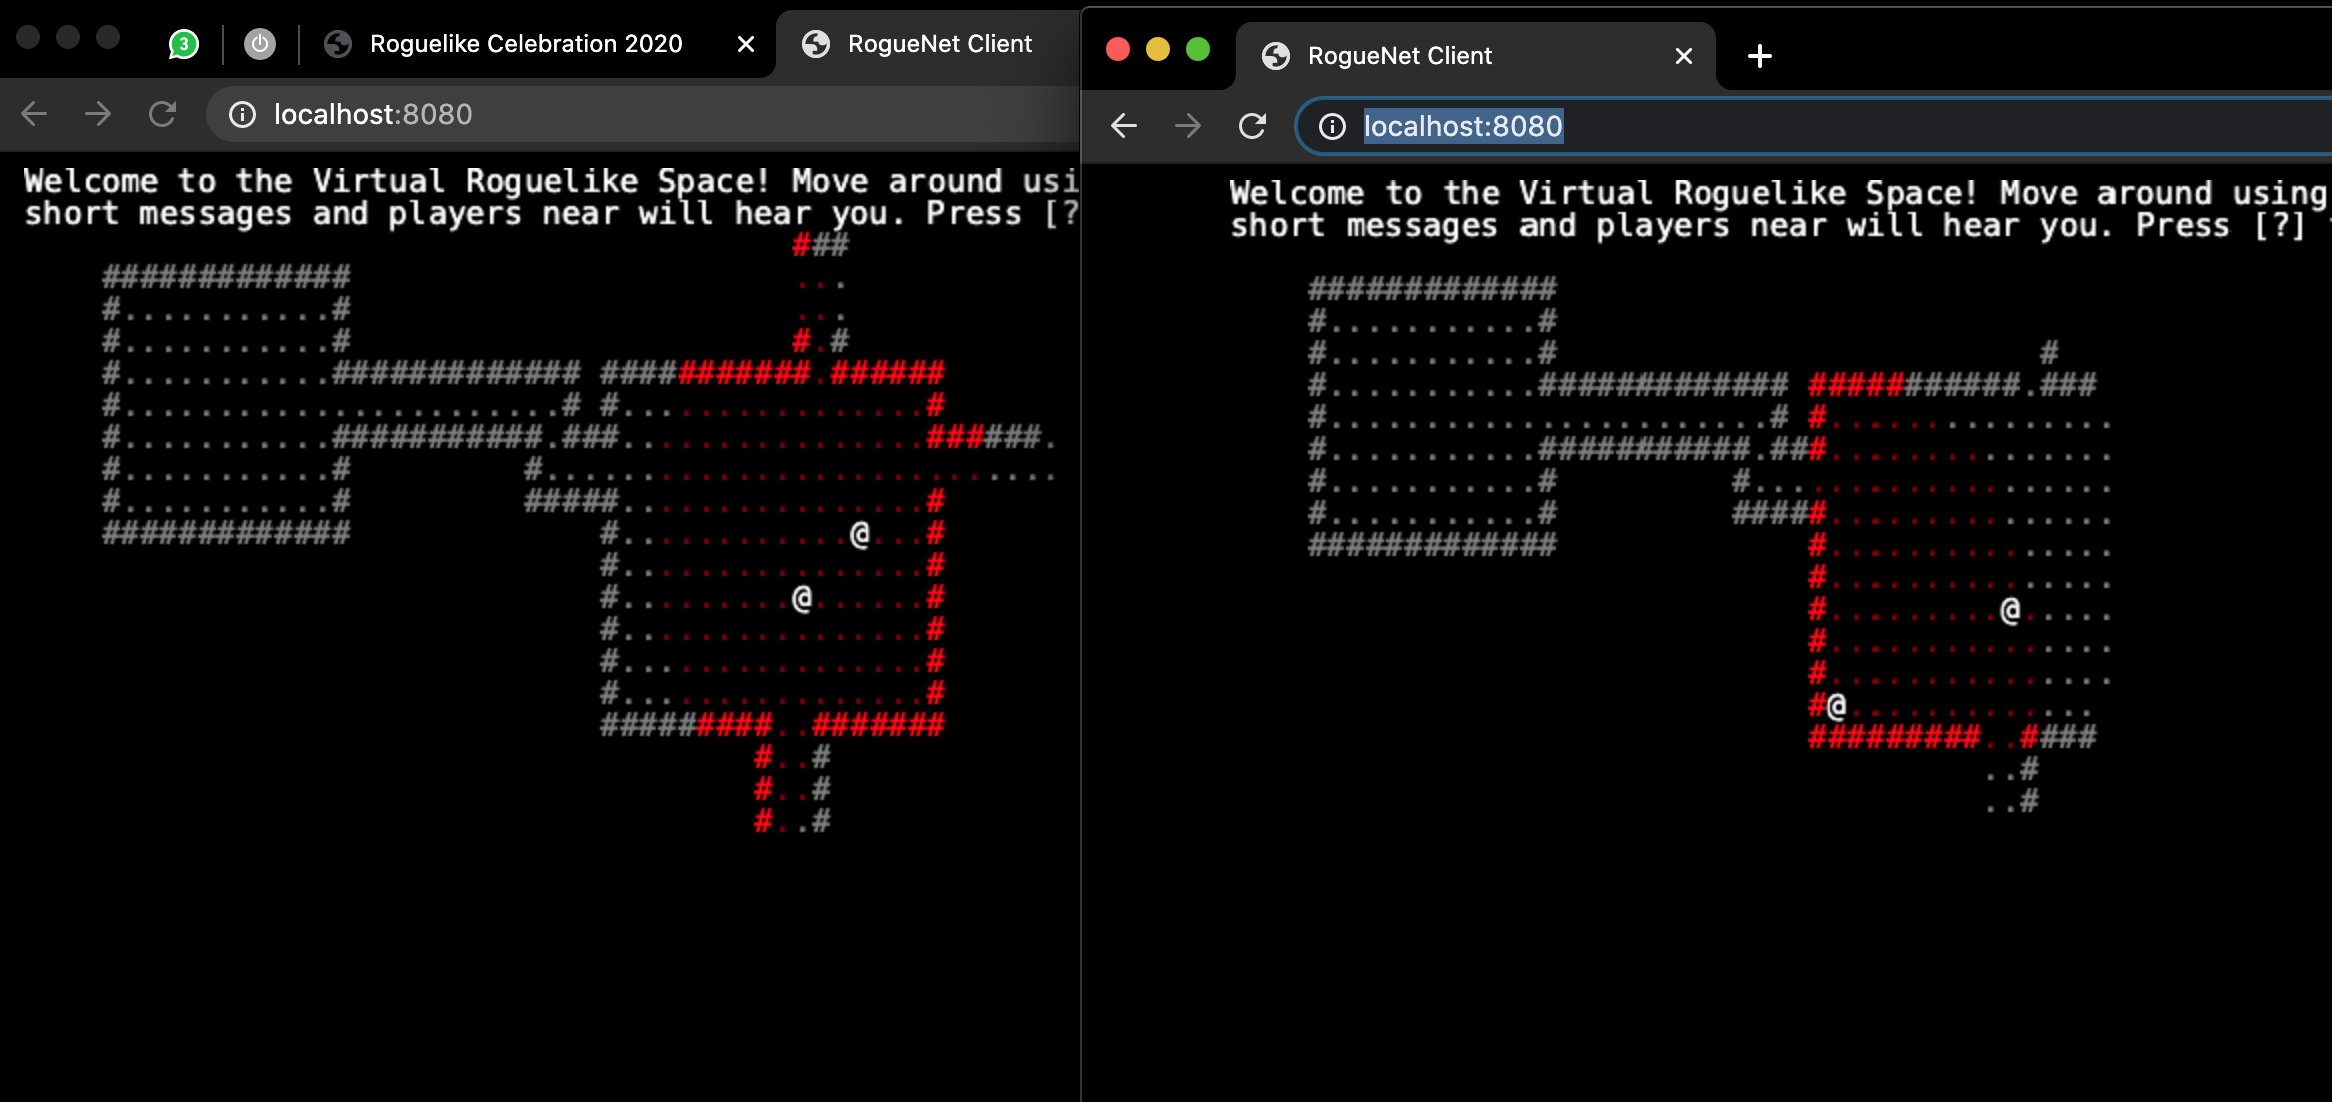Image resolution: width=2332 pixels, height=1102 pixels.
Task: Click the power-symbol pinned tab icon
Action: coord(260,44)
